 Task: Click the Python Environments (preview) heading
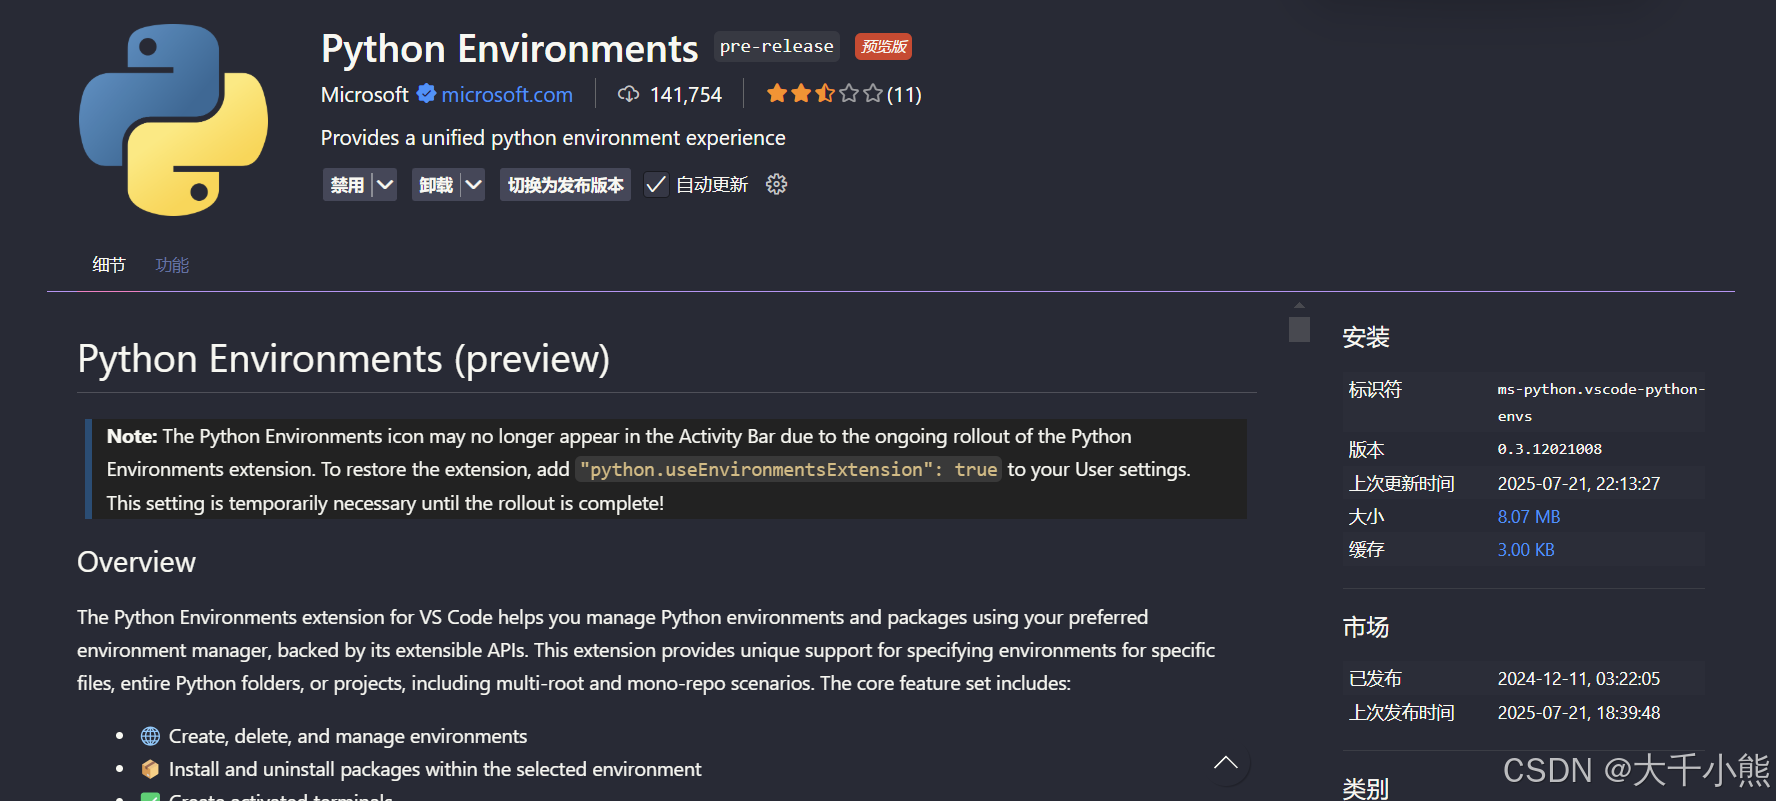point(344,359)
